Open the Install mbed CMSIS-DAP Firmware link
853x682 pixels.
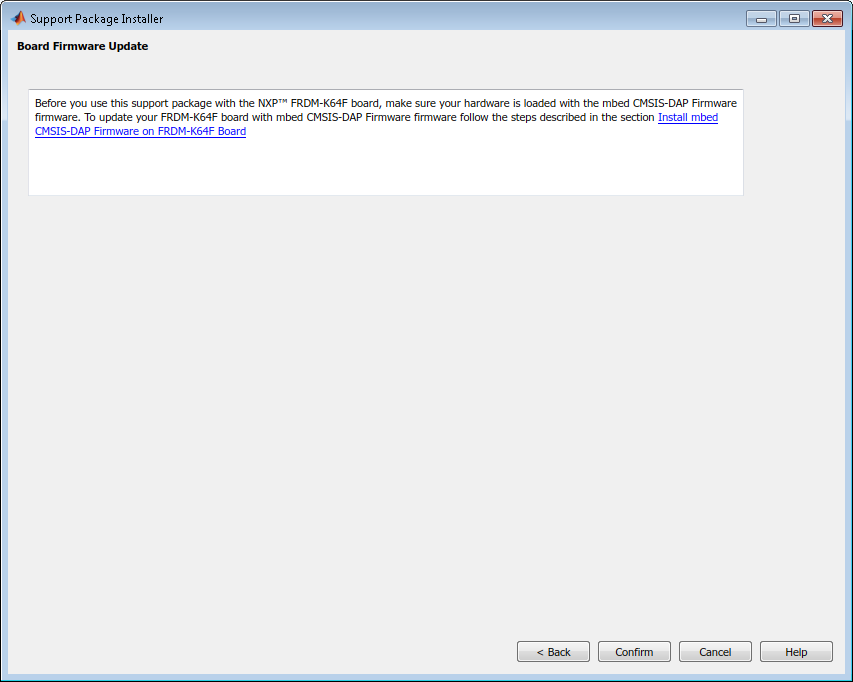(x=687, y=117)
